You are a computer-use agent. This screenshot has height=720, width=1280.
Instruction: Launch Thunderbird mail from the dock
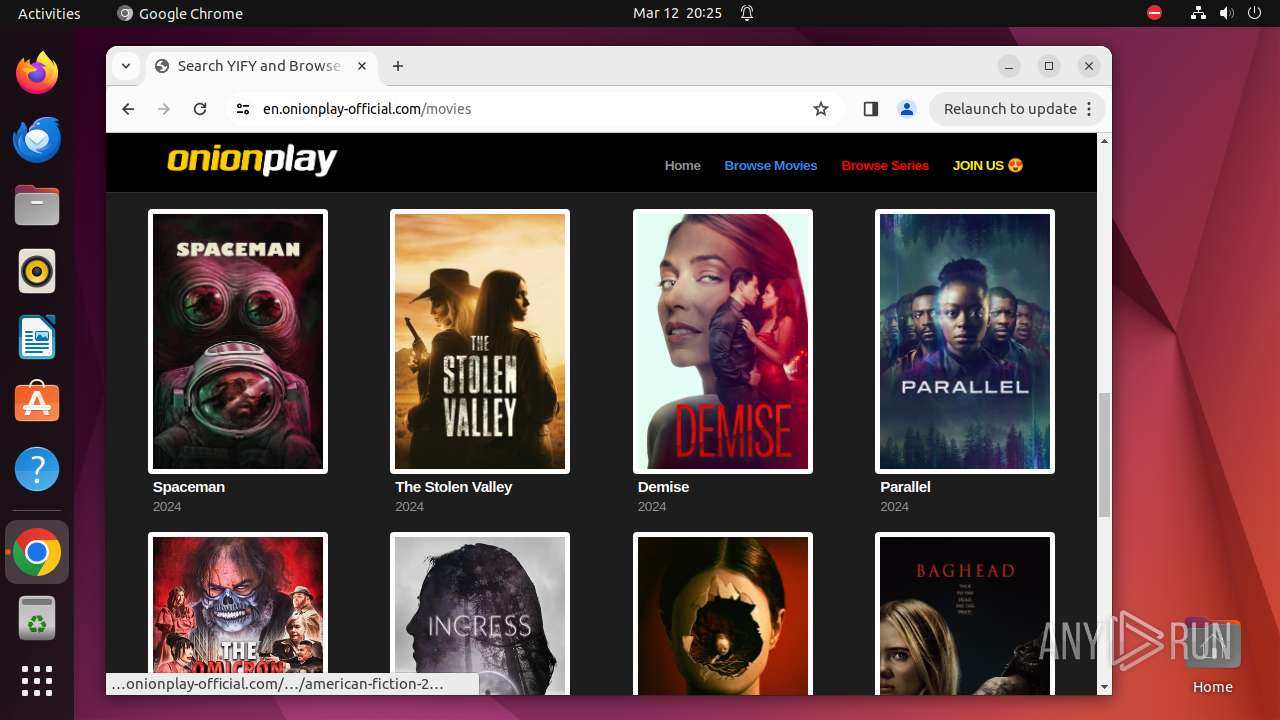[x=37, y=139]
